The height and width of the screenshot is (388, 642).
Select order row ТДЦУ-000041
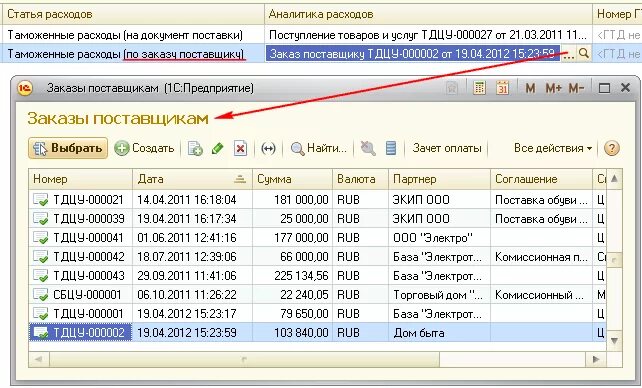point(317,237)
